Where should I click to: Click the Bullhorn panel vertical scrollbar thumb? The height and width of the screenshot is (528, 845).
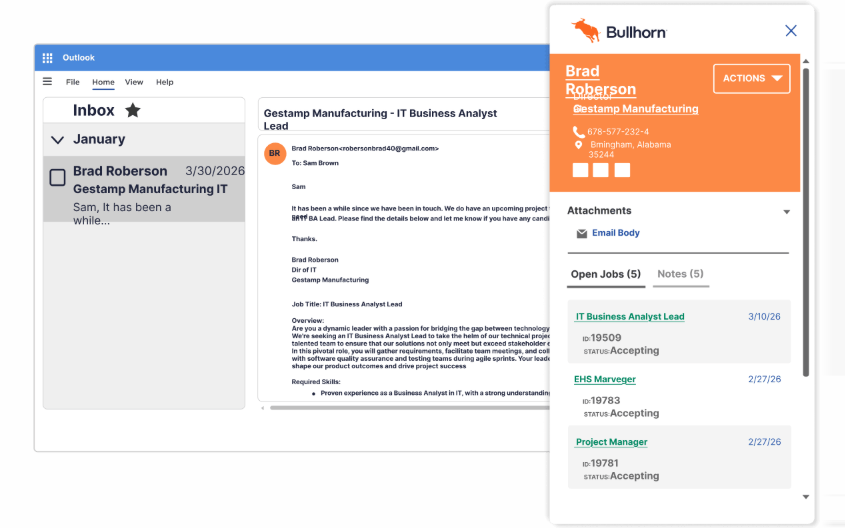tap(806, 222)
